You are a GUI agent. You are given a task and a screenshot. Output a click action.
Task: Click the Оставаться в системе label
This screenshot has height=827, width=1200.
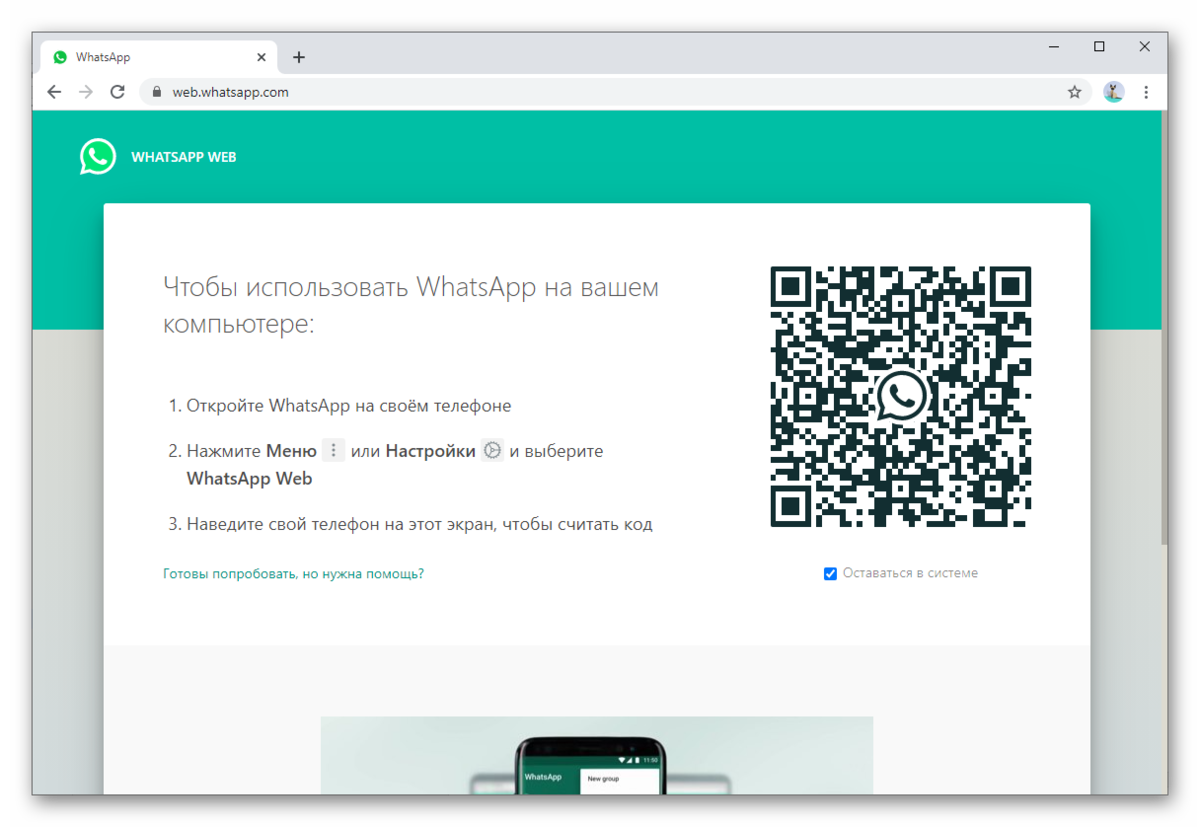[x=910, y=574]
